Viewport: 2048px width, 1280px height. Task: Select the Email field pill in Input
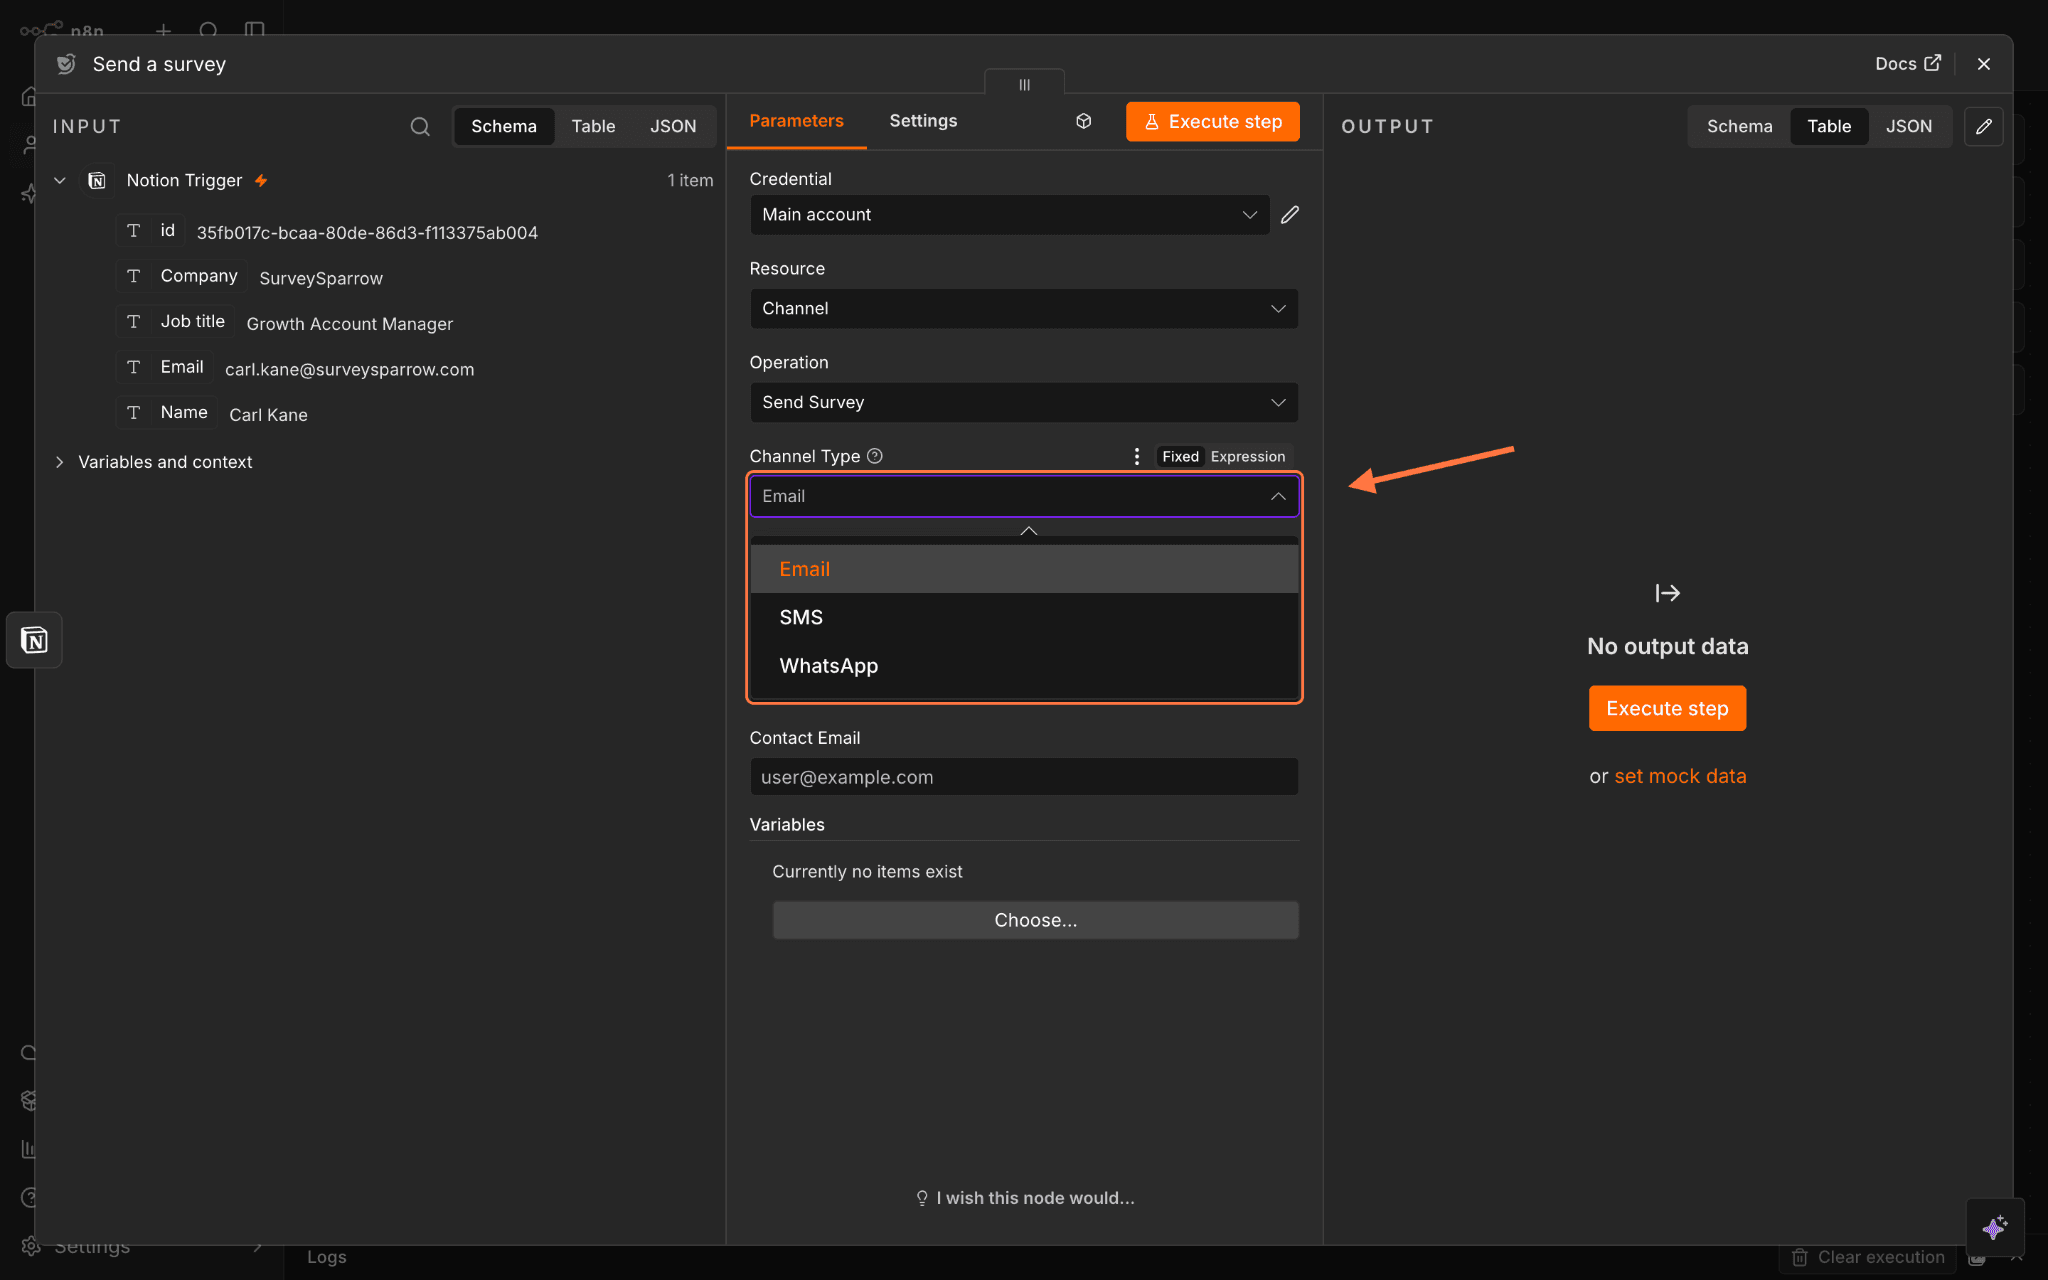pos(165,368)
